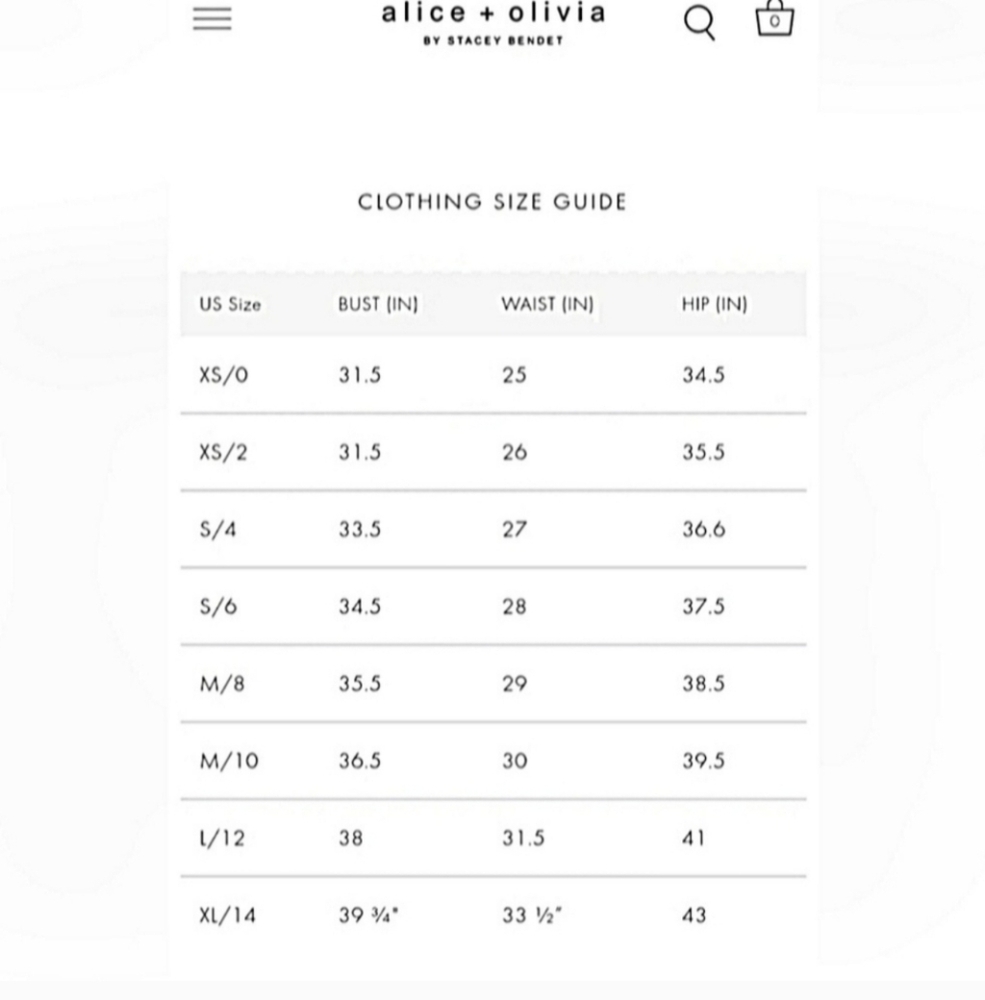Click the XS/2 size row label
This screenshot has width=985, height=1000.
(223, 452)
